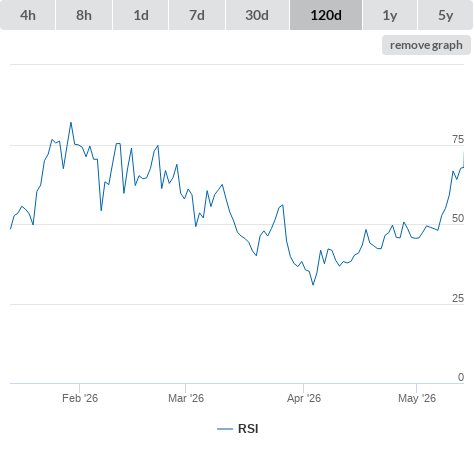This screenshot has width=474, height=455.
Task: Choose the 1d range tab
Action: tap(141, 15)
